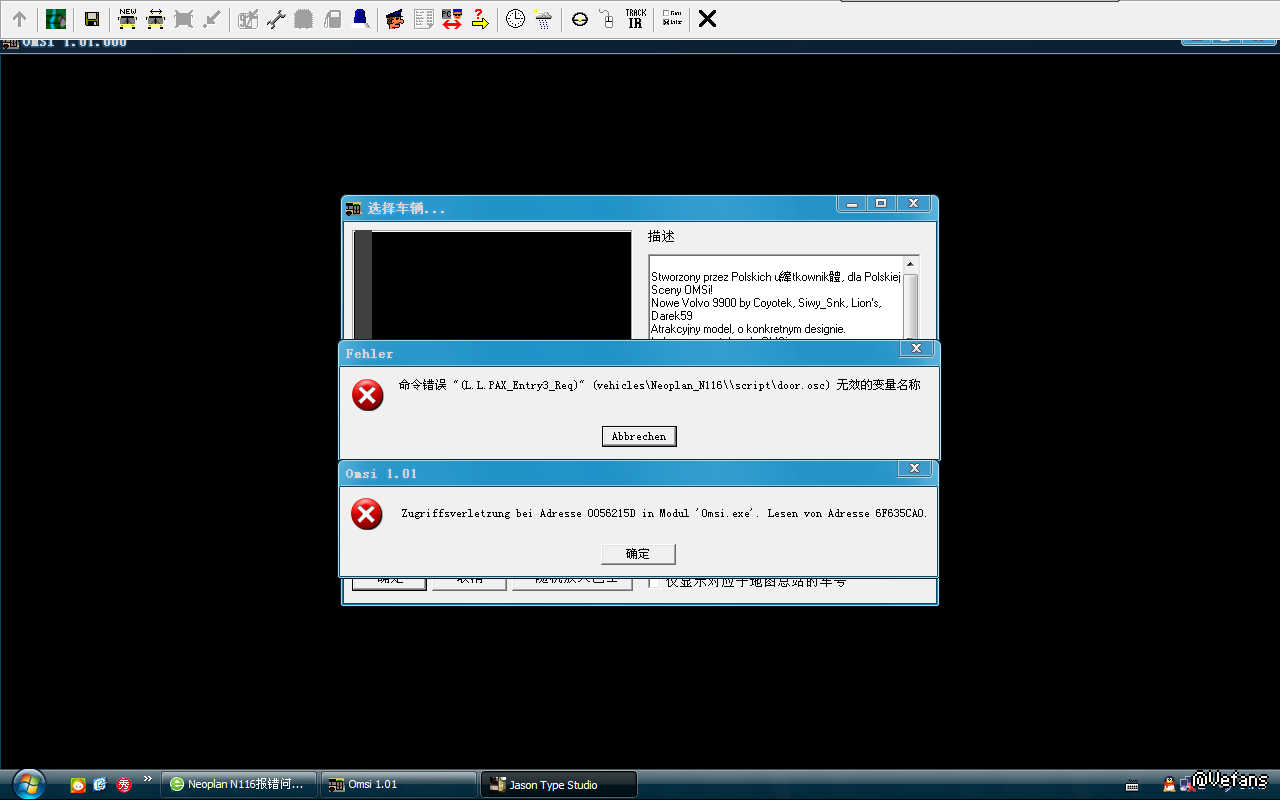The image size is (1280, 800).
Task: Click the grayed square icon after the wrench
Action: pyautogui.click(x=304, y=19)
